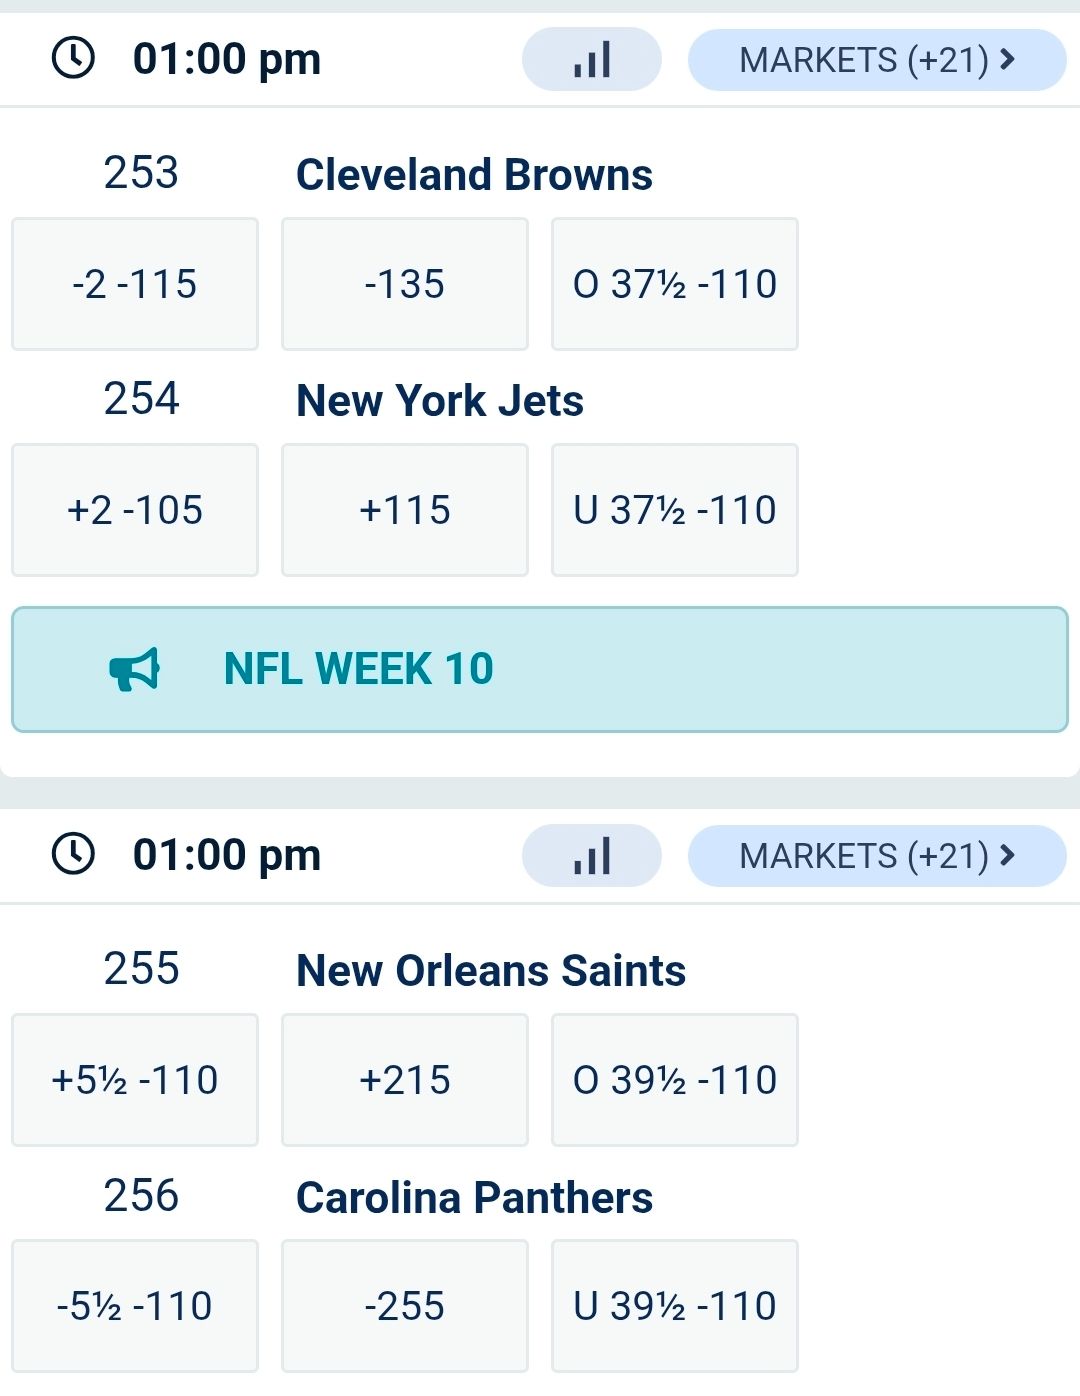
Task: Pick New York Jets +2 -105 spread
Action: coord(135,510)
